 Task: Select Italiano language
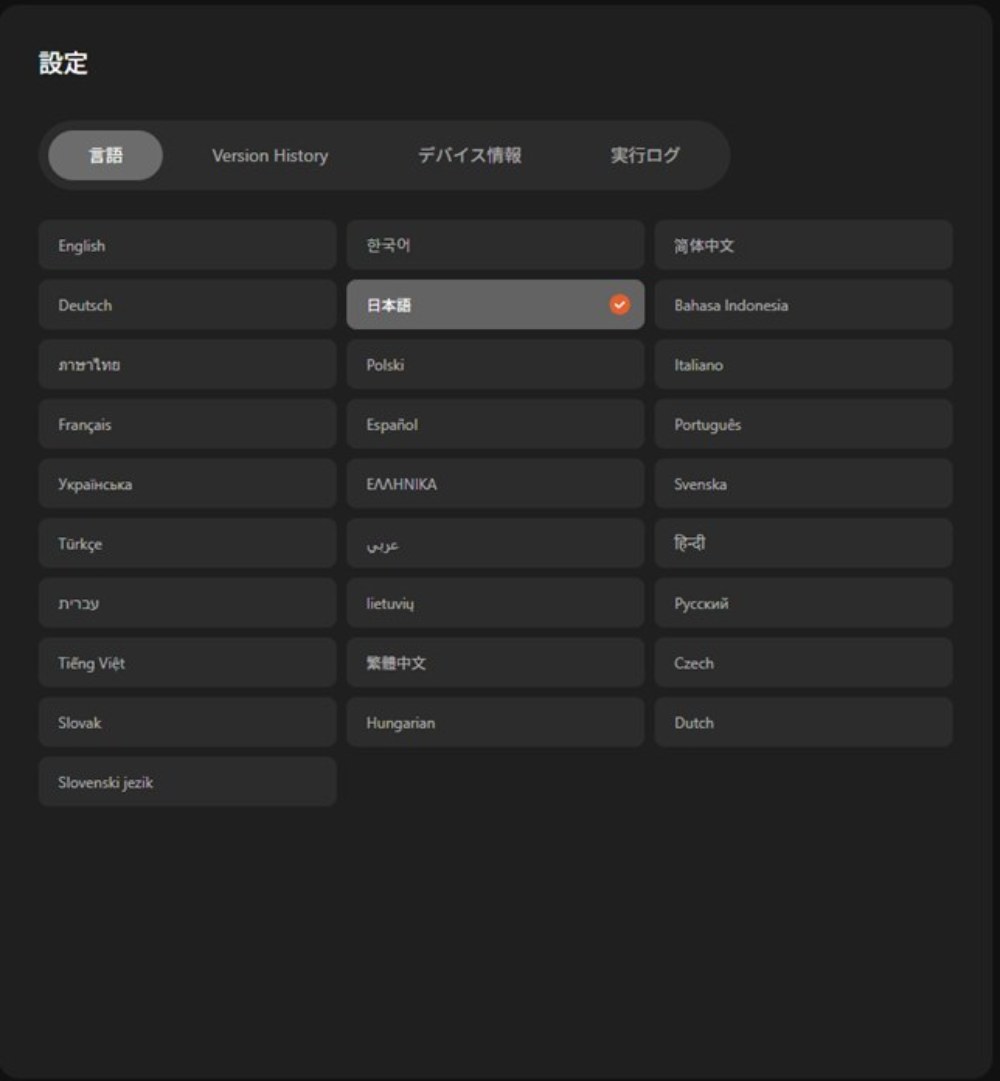[x=804, y=365]
